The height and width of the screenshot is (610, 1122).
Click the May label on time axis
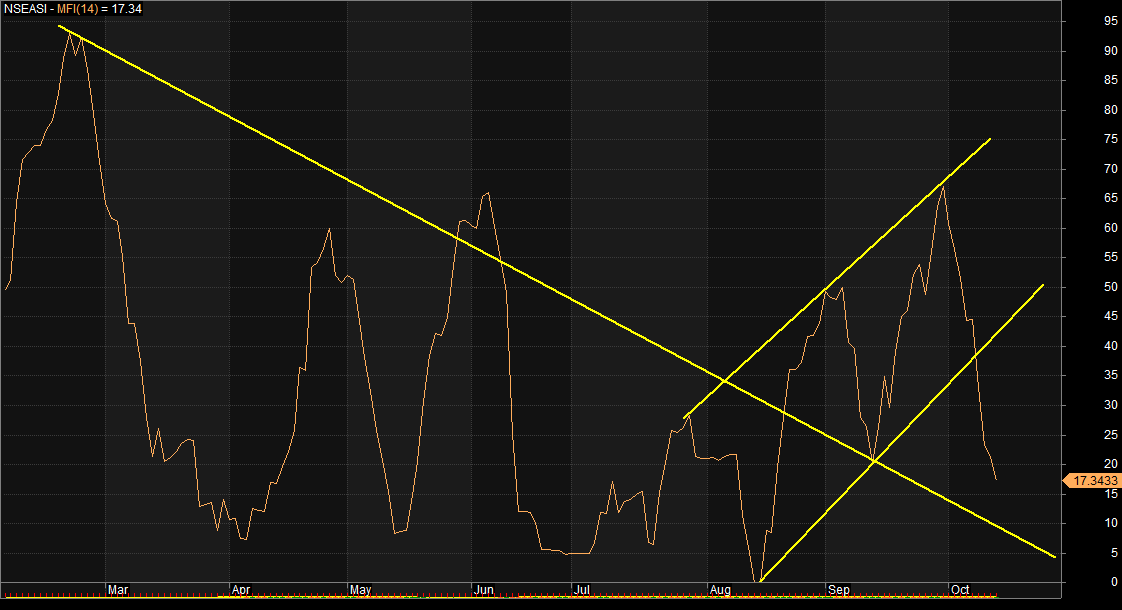click(360, 590)
